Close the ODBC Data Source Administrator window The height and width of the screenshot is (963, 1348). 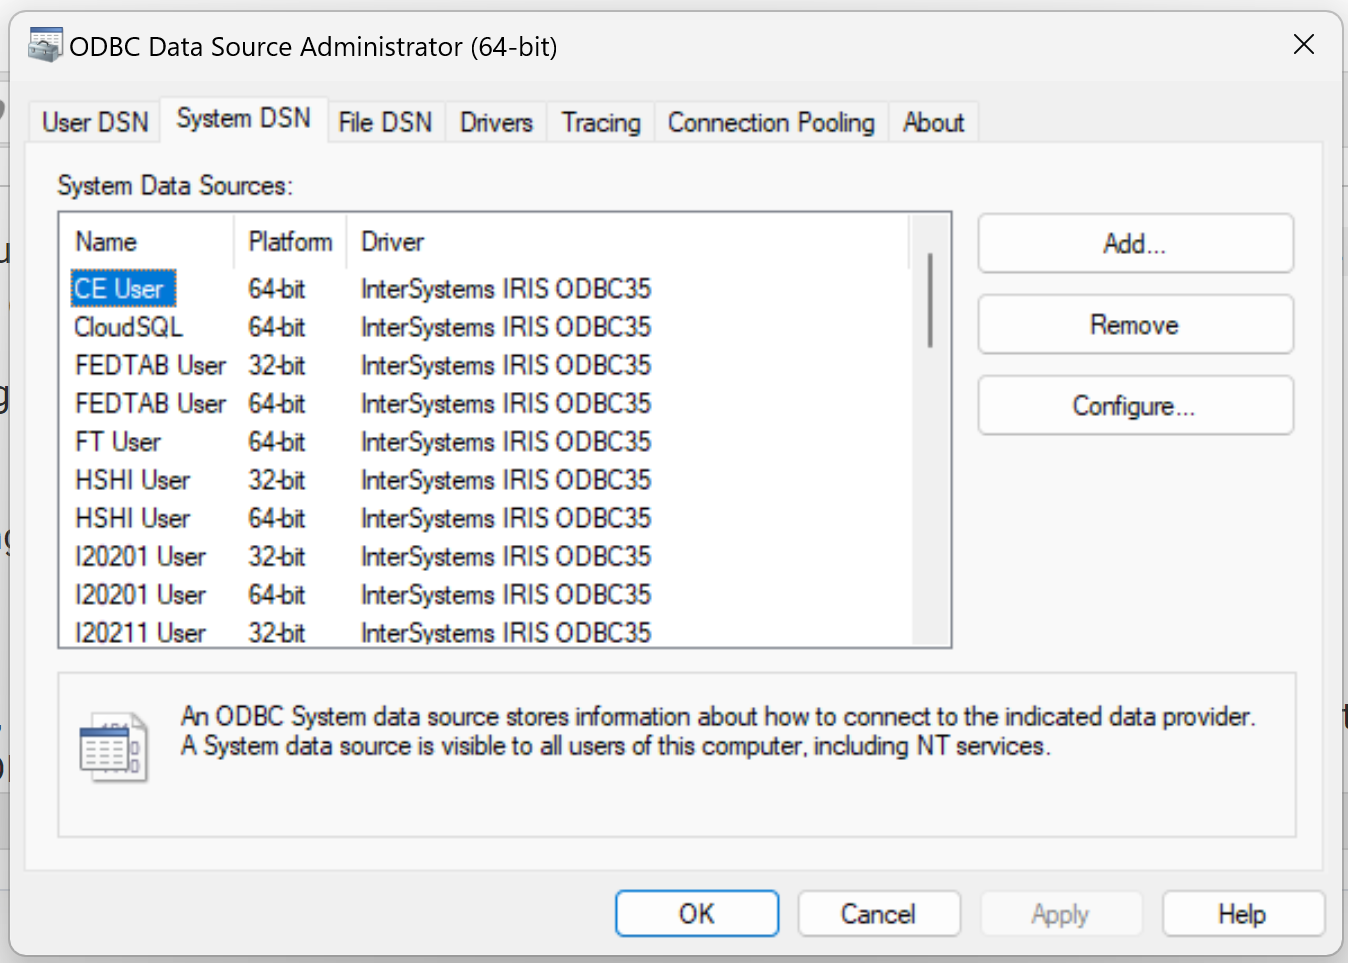(1303, 45)
